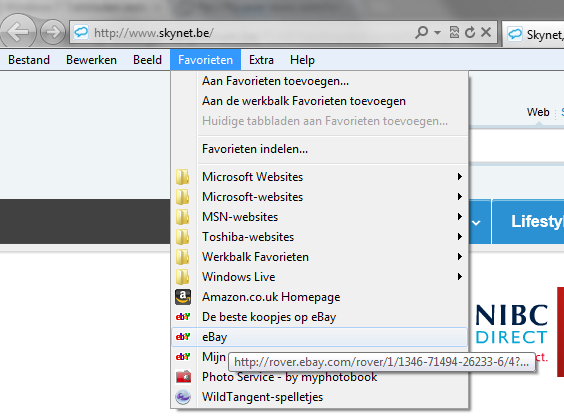Click the Microsoft Websites folder icon
The width and height of the screenshot is (564, 419).
[183, 177]
